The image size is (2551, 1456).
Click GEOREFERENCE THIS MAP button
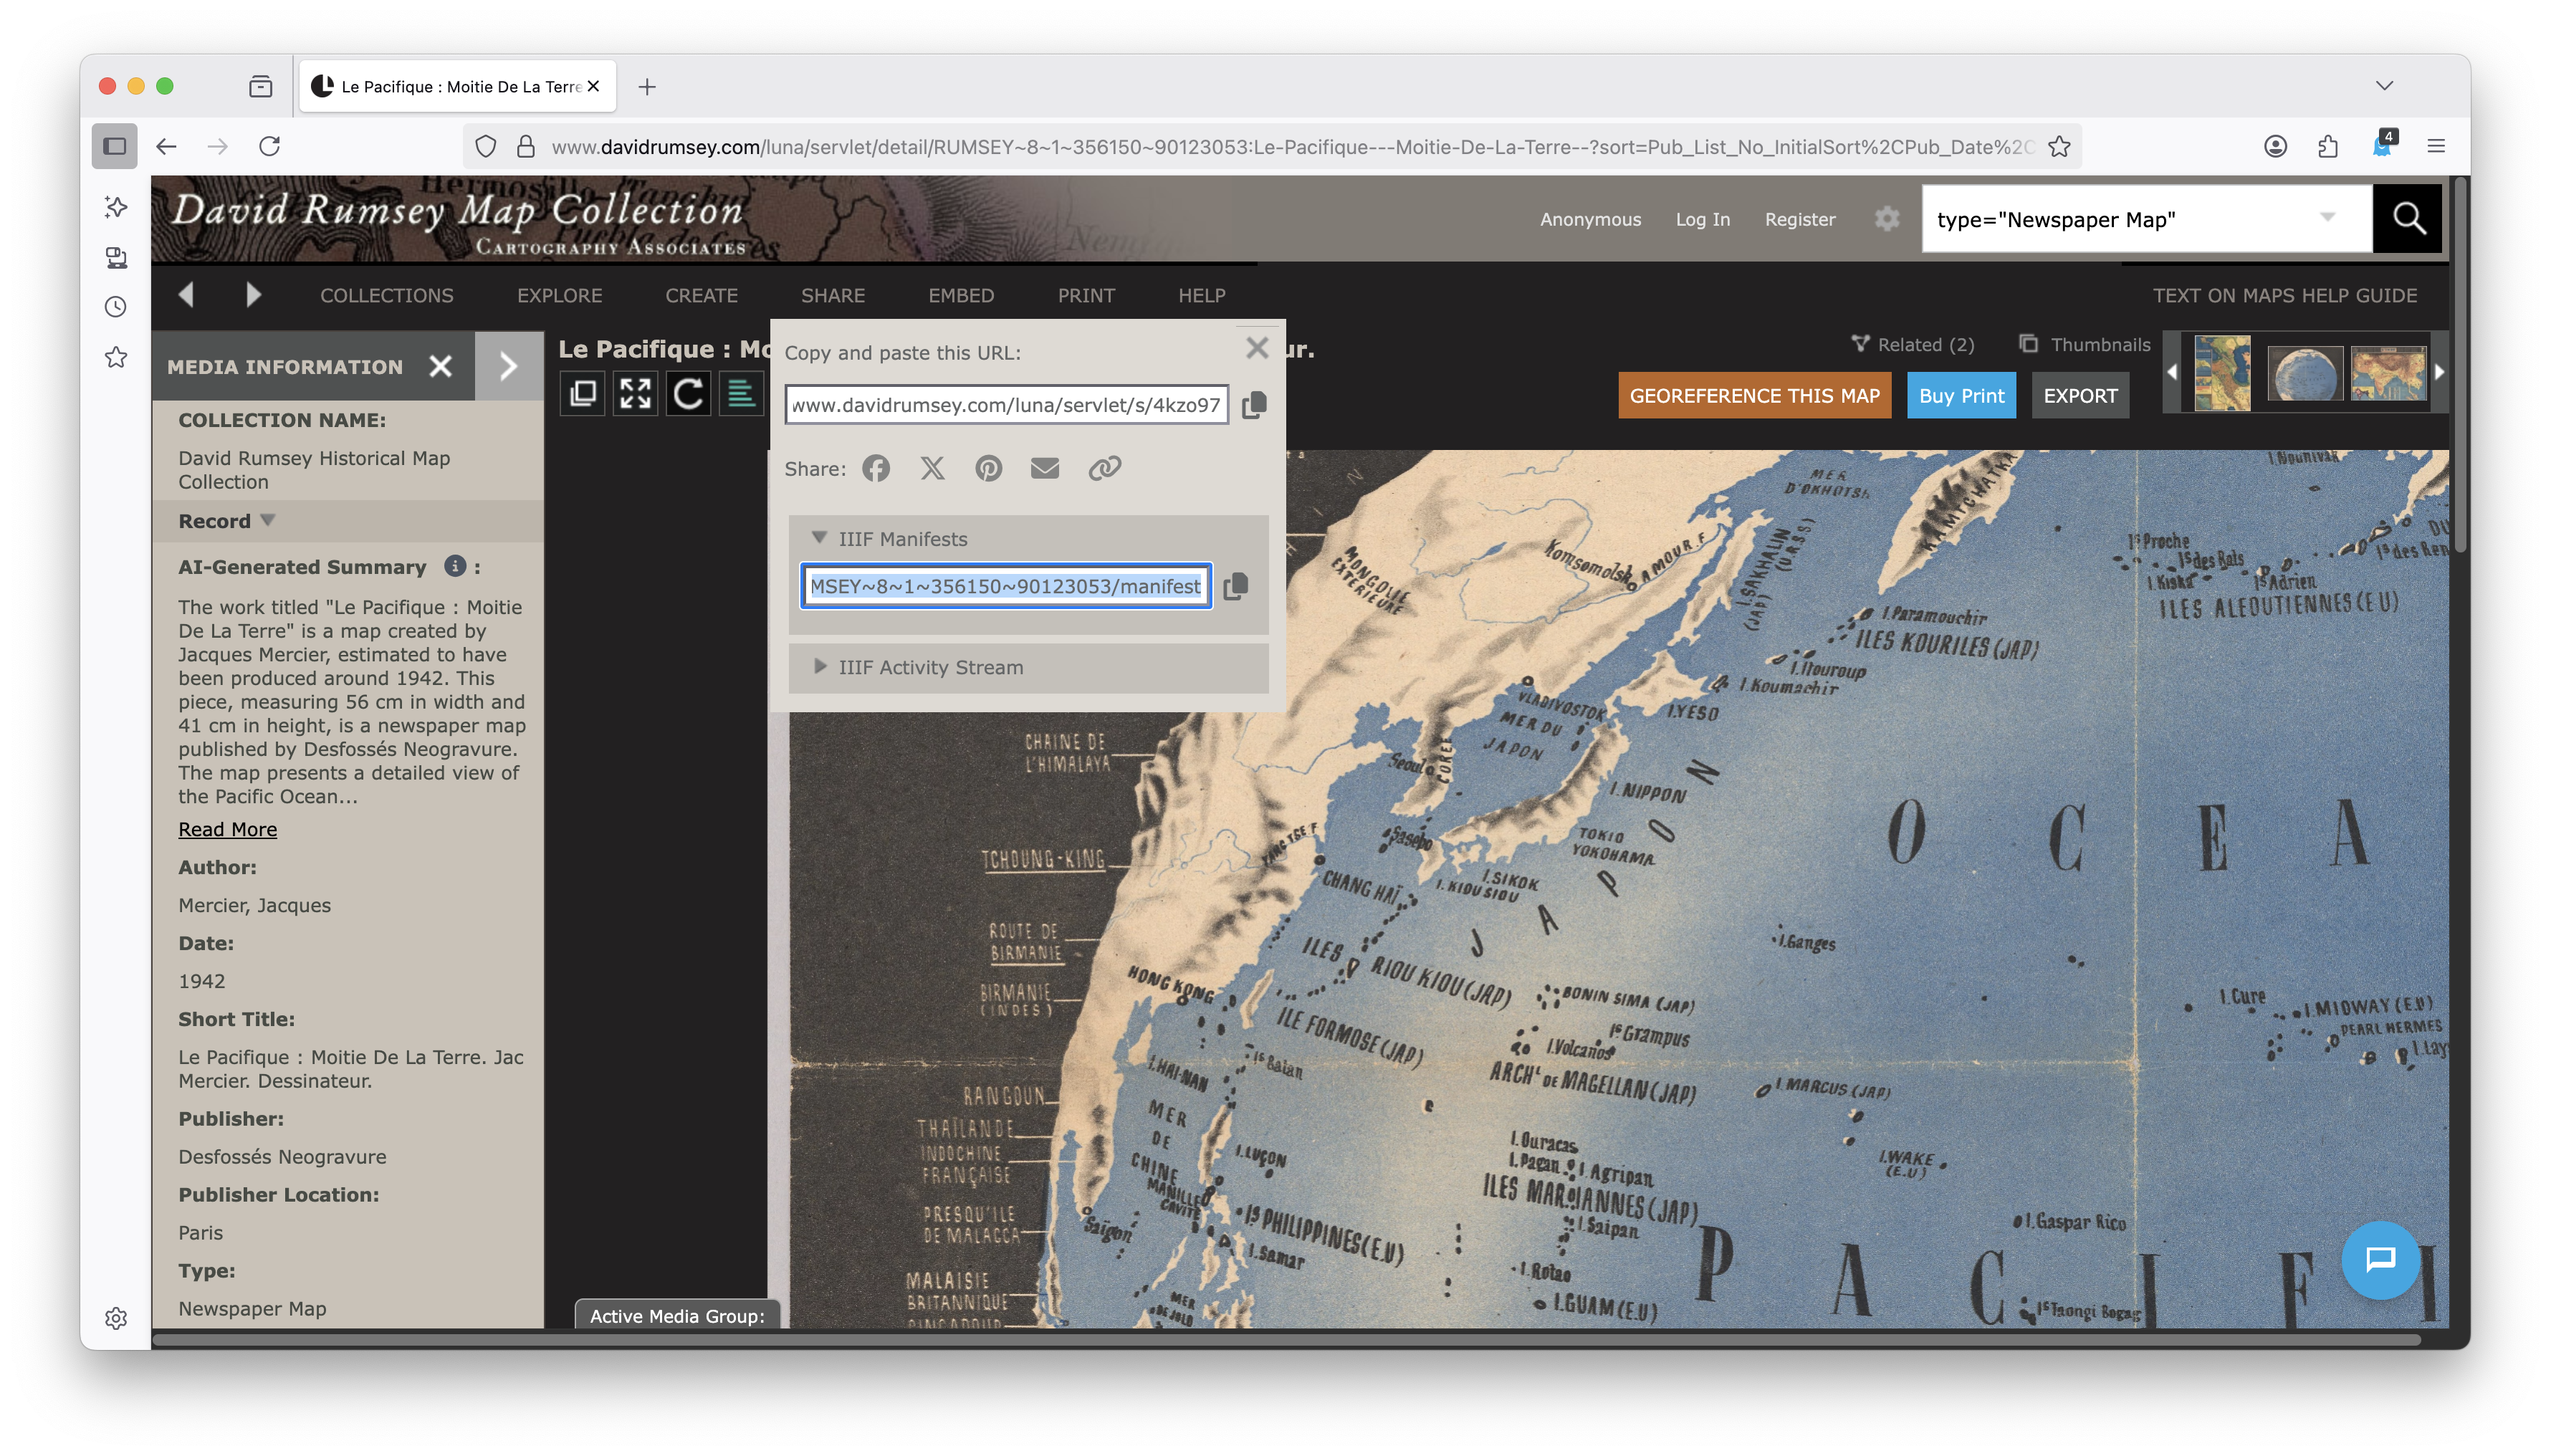click(1755, 395)
